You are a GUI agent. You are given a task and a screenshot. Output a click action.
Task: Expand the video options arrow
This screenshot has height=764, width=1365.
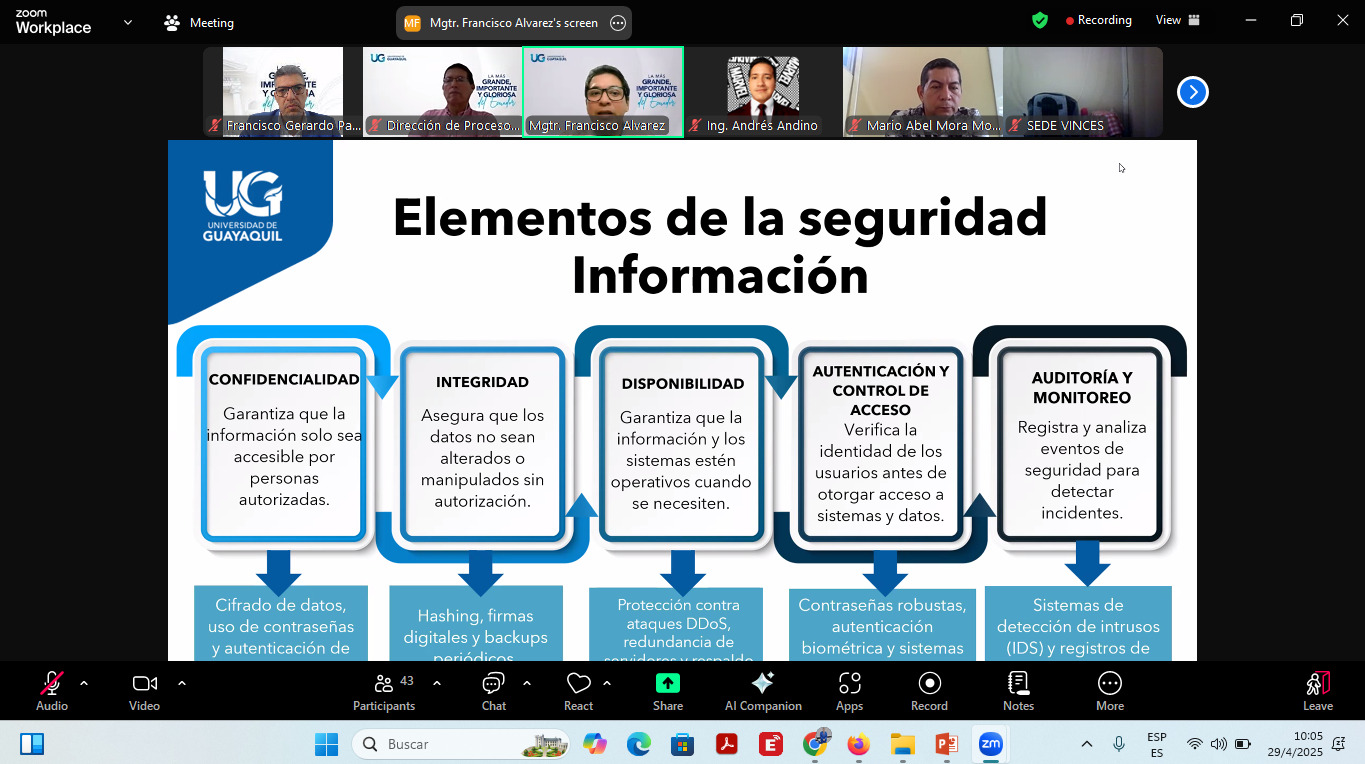click(181, 684)
